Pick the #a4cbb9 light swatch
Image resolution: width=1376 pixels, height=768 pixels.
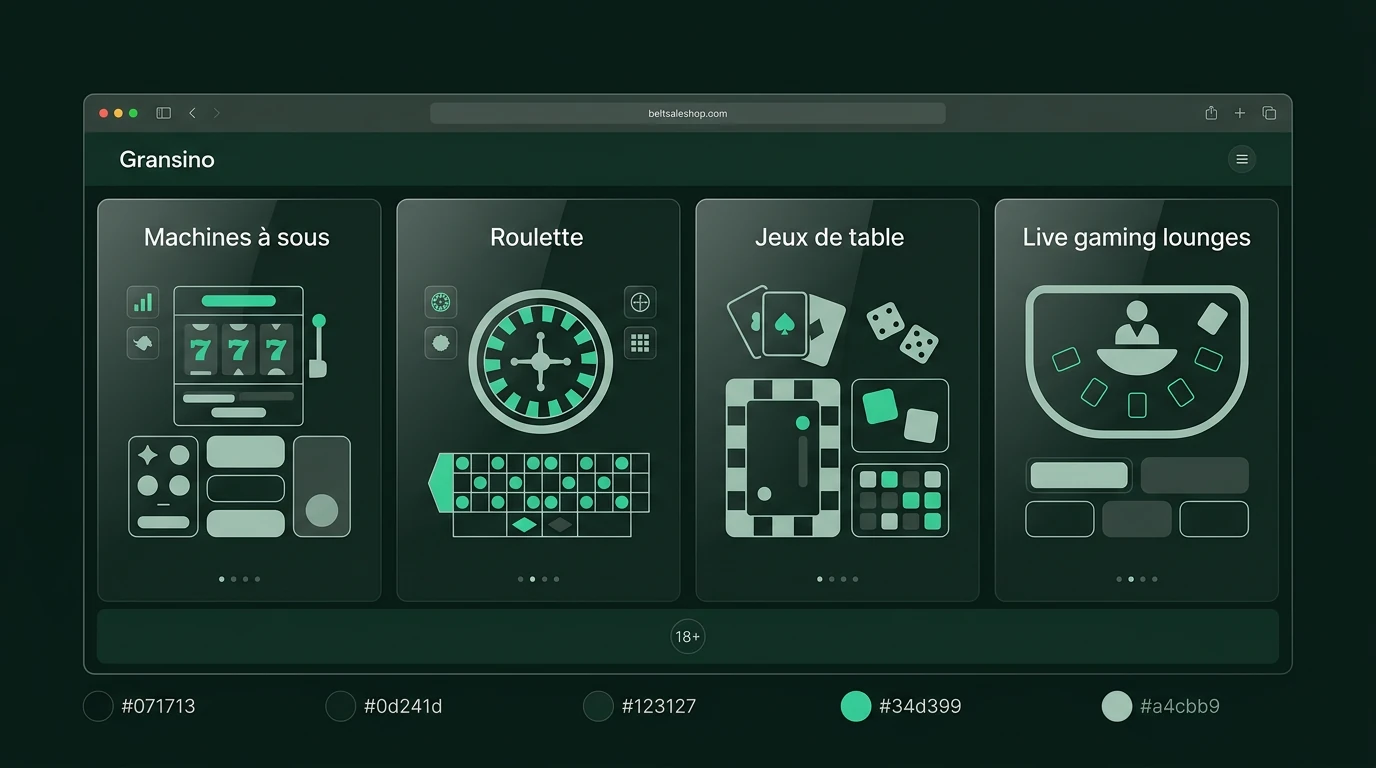click(x=1117, y=706)
